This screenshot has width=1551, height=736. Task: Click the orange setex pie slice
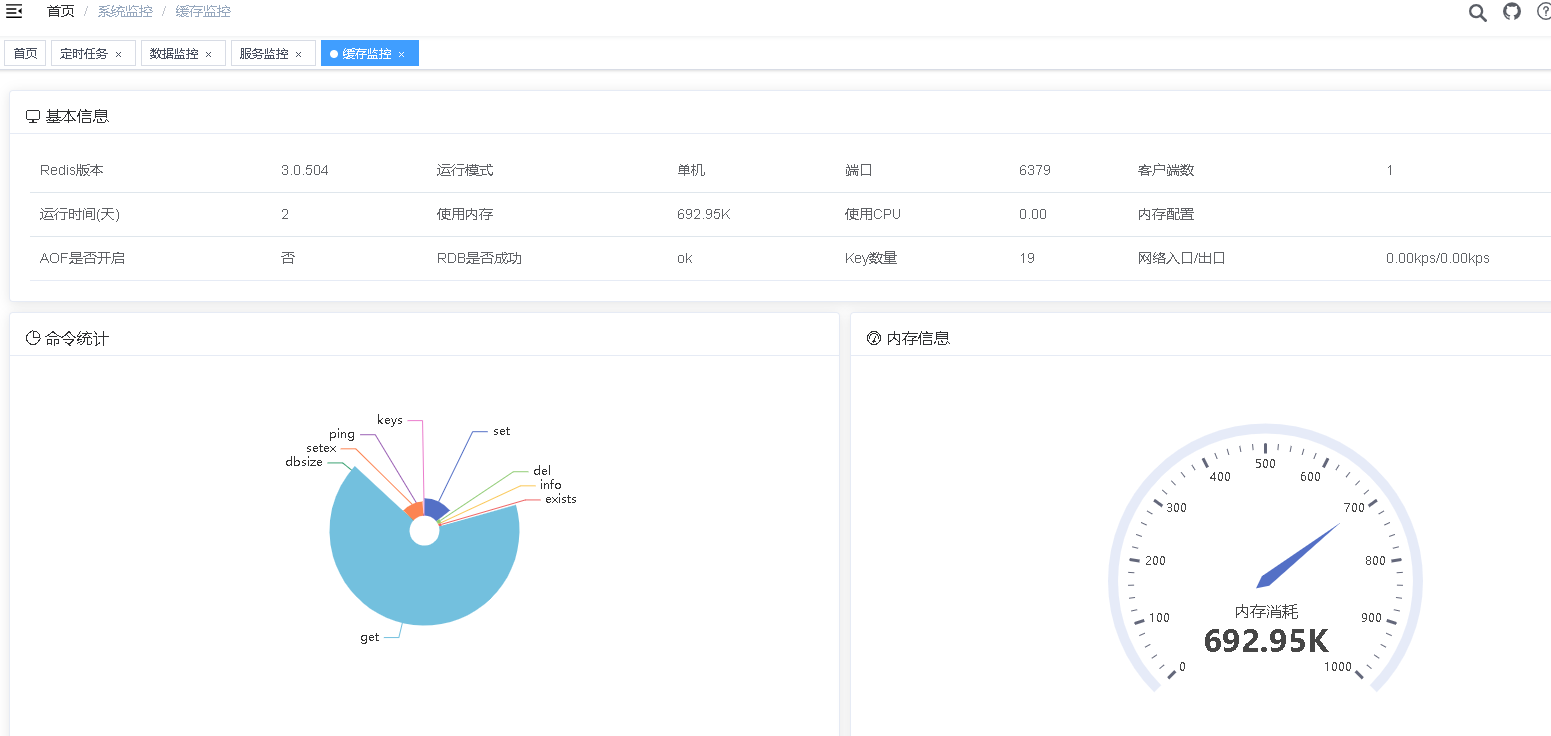pyautogui.click(x=413, y=510)
